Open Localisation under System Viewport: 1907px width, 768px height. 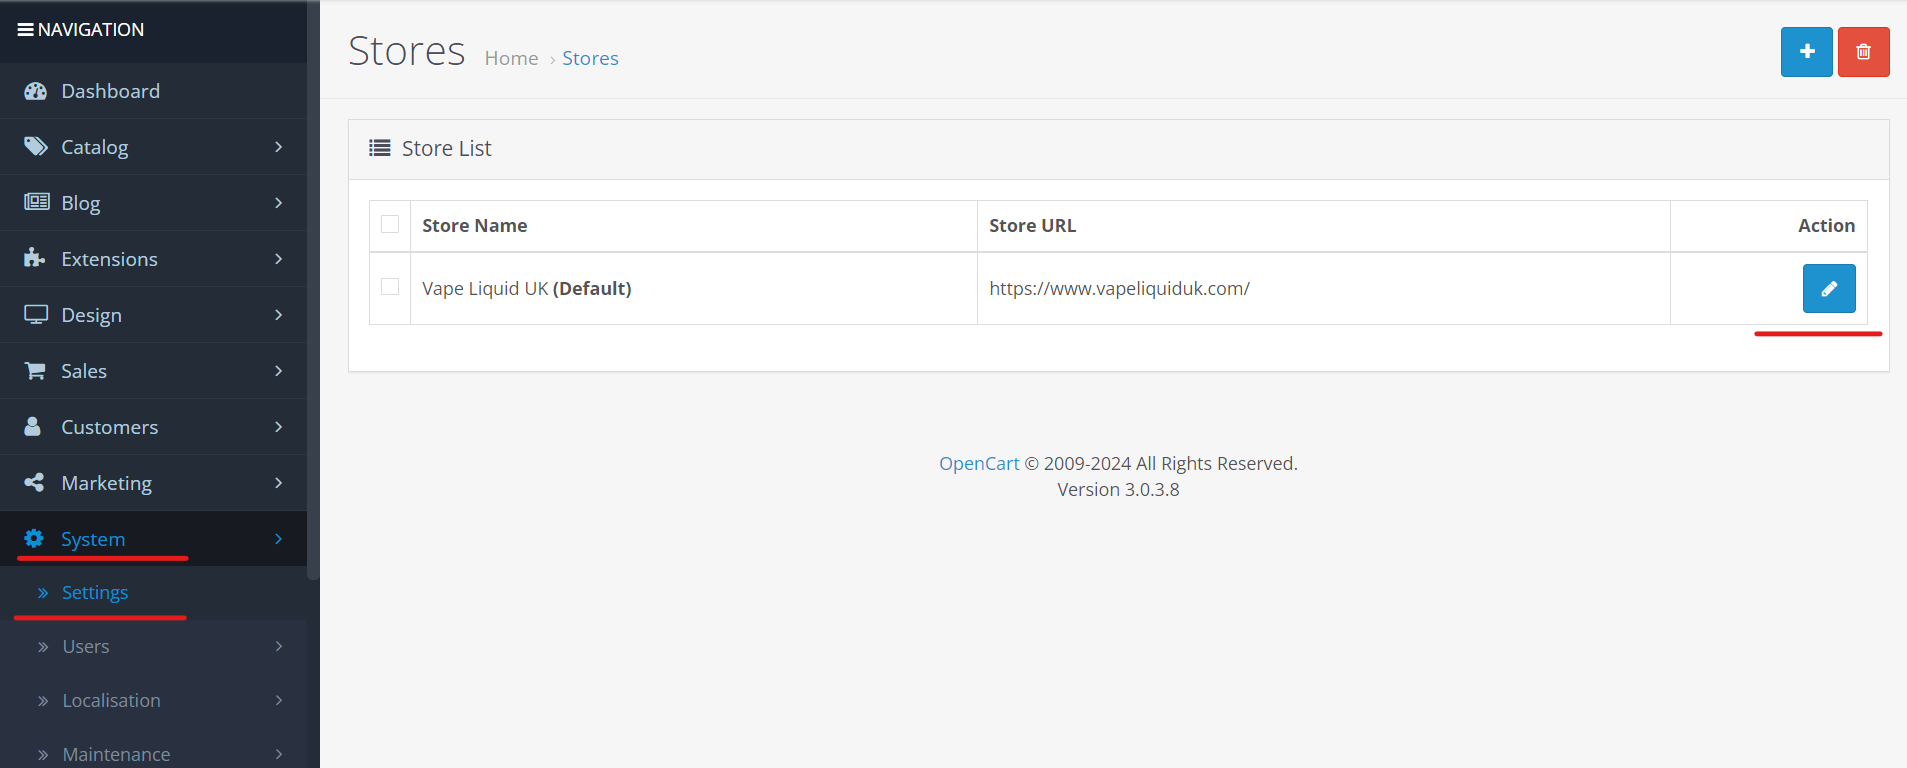point(153,701)
